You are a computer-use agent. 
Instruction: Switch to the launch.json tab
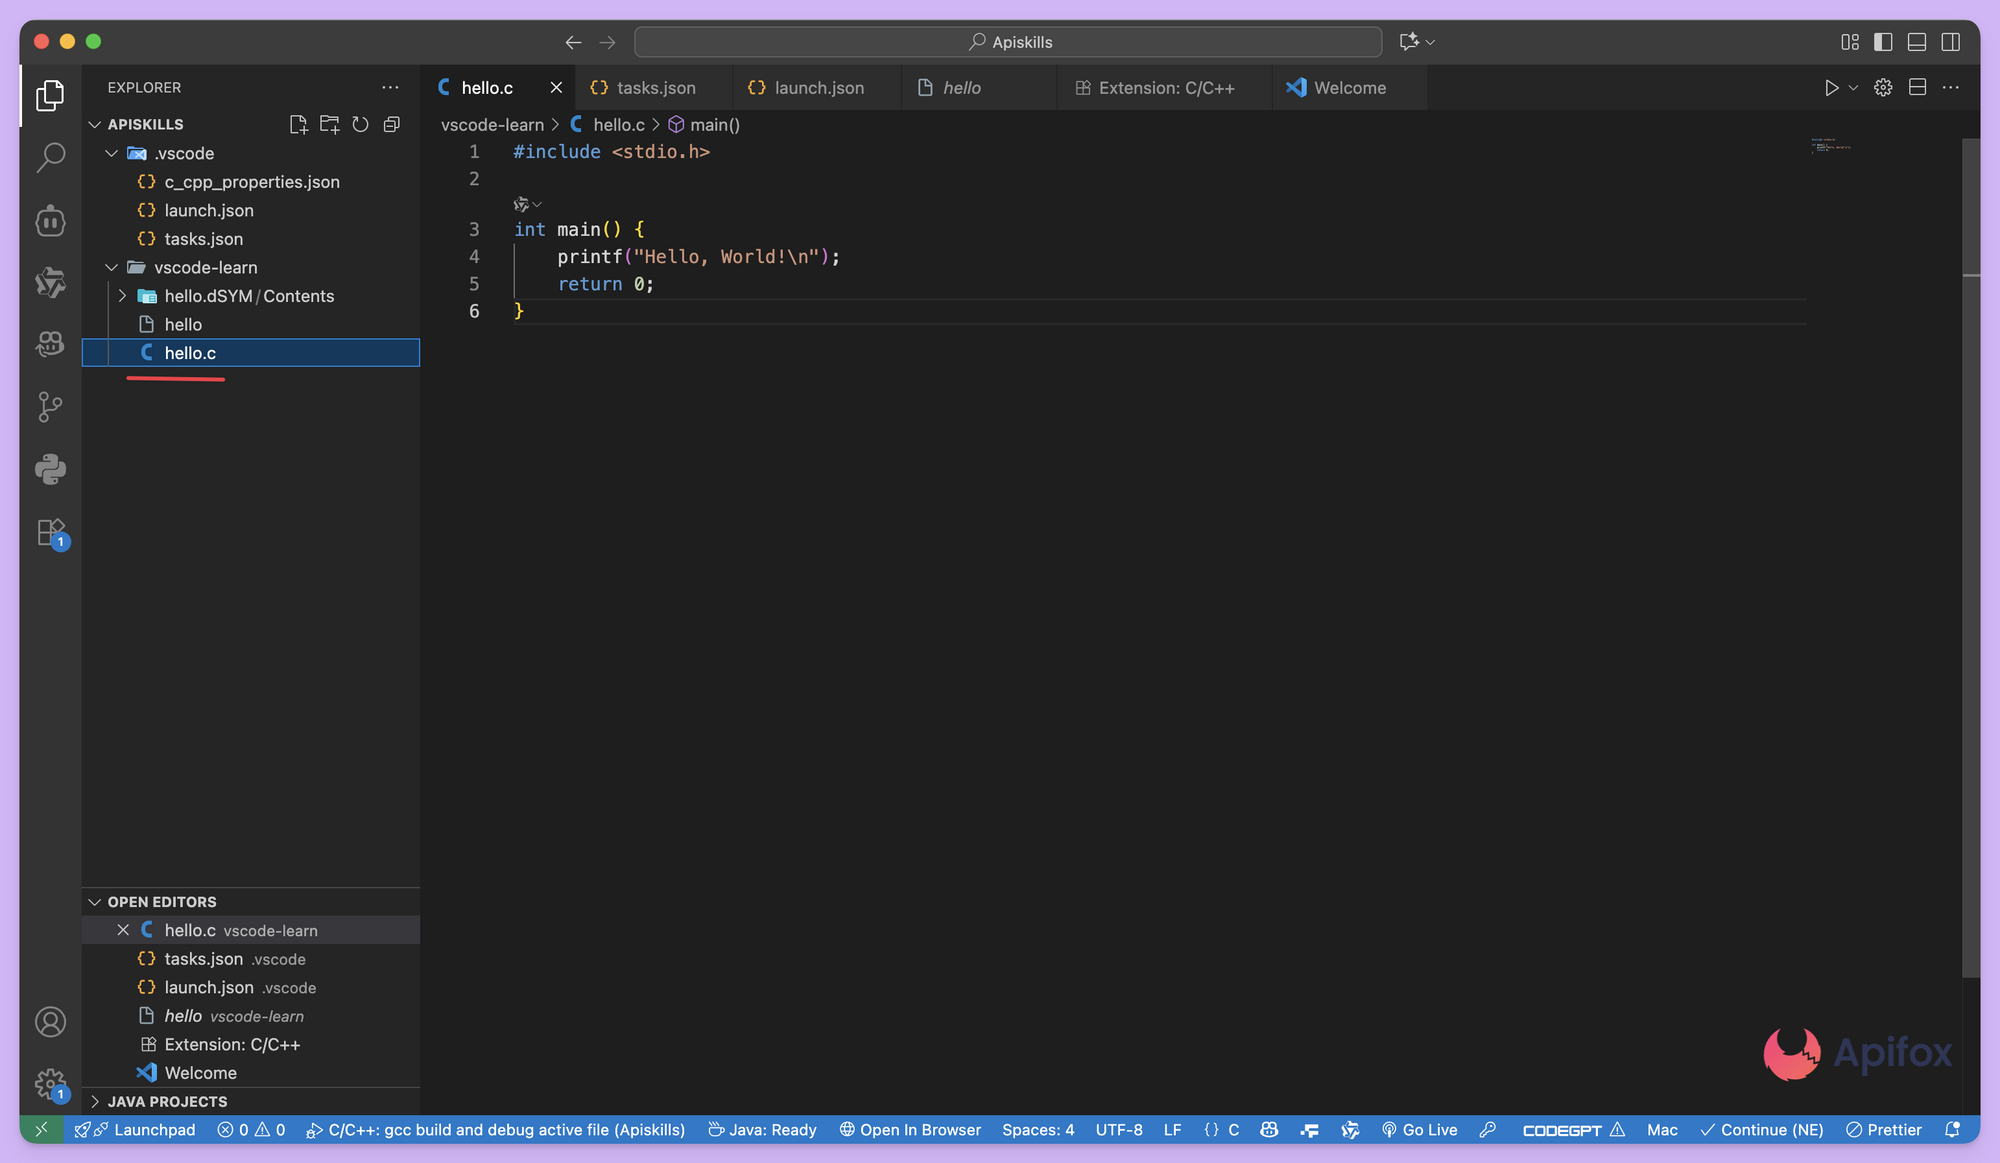click(818, 87)
